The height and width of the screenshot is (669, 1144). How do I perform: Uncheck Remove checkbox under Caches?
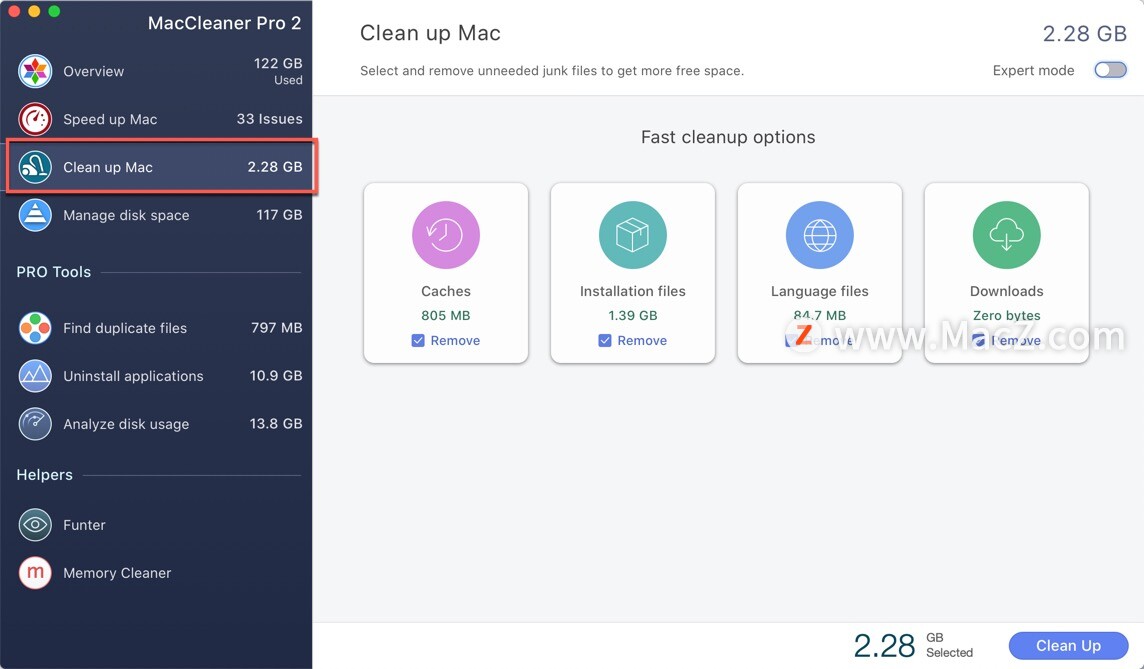pos(418,341)
